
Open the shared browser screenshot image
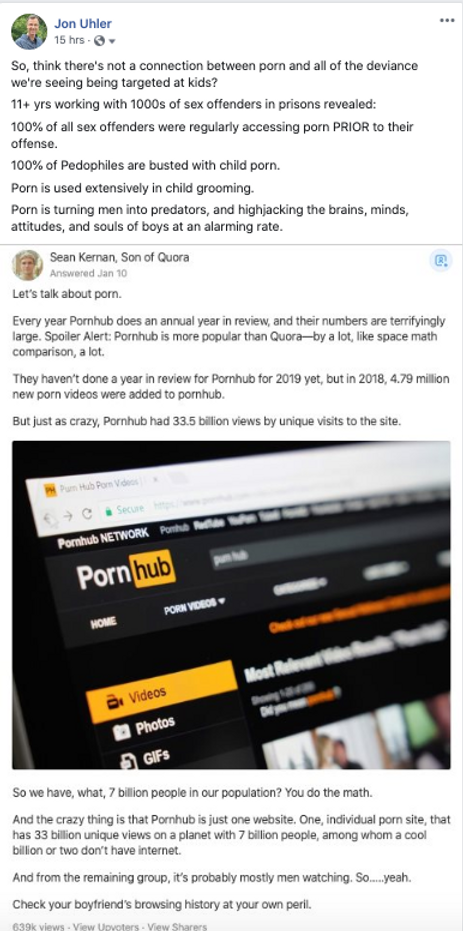click(x=231, y=604)
